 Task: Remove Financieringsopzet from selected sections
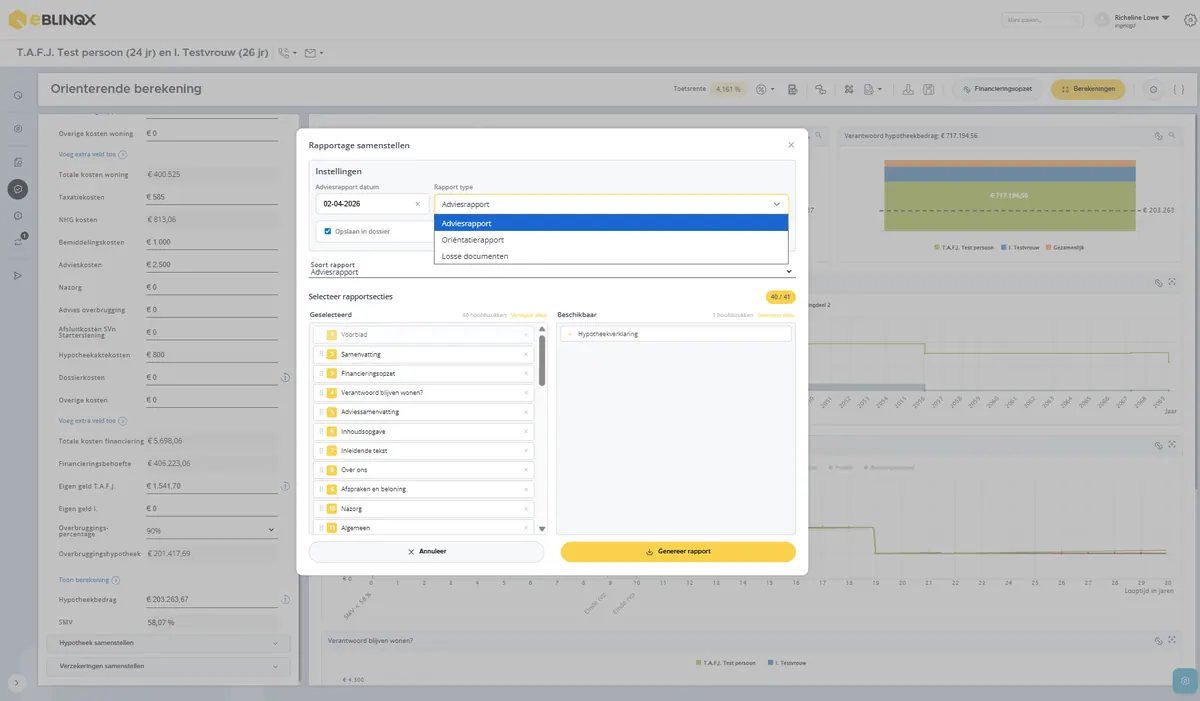pyautogui.click(x=526, y=374)
